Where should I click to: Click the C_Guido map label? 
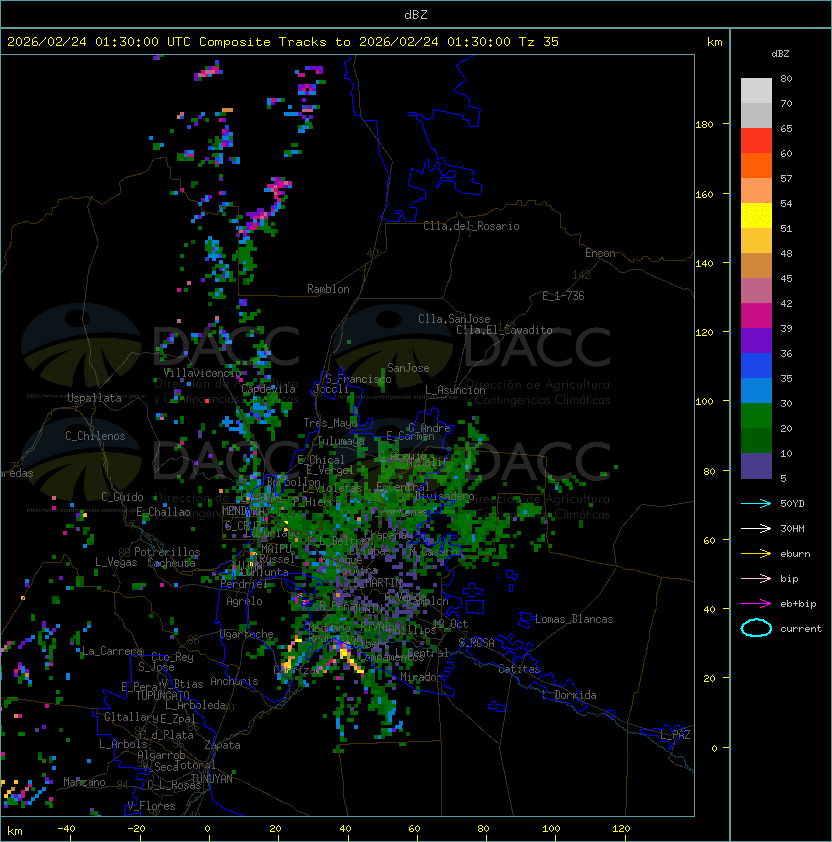click(122, 497)
